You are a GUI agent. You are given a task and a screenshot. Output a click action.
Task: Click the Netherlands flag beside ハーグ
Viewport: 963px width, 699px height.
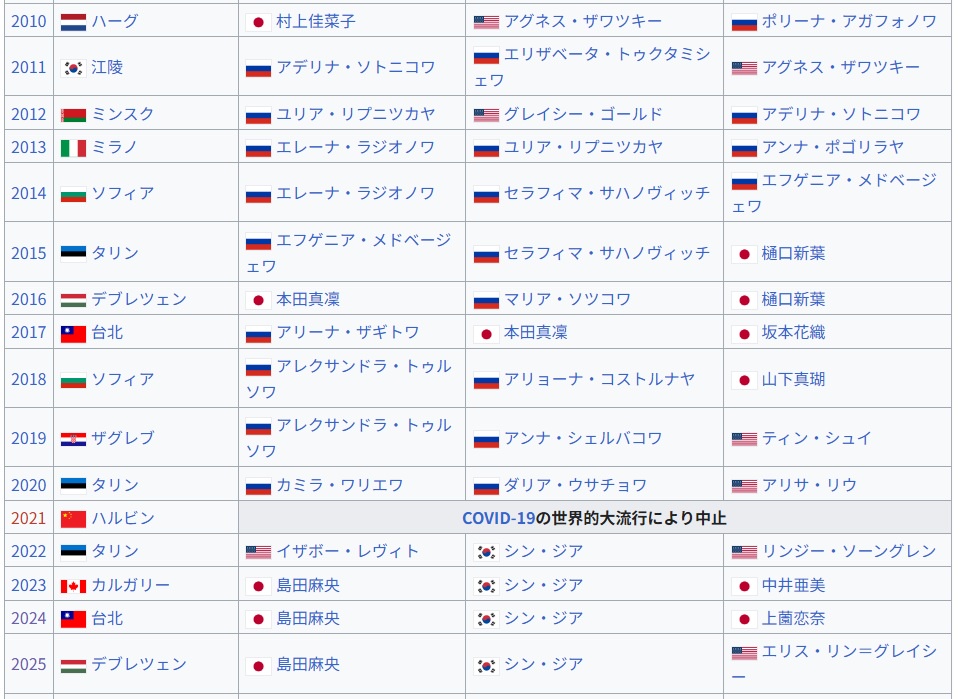[73, 21]
